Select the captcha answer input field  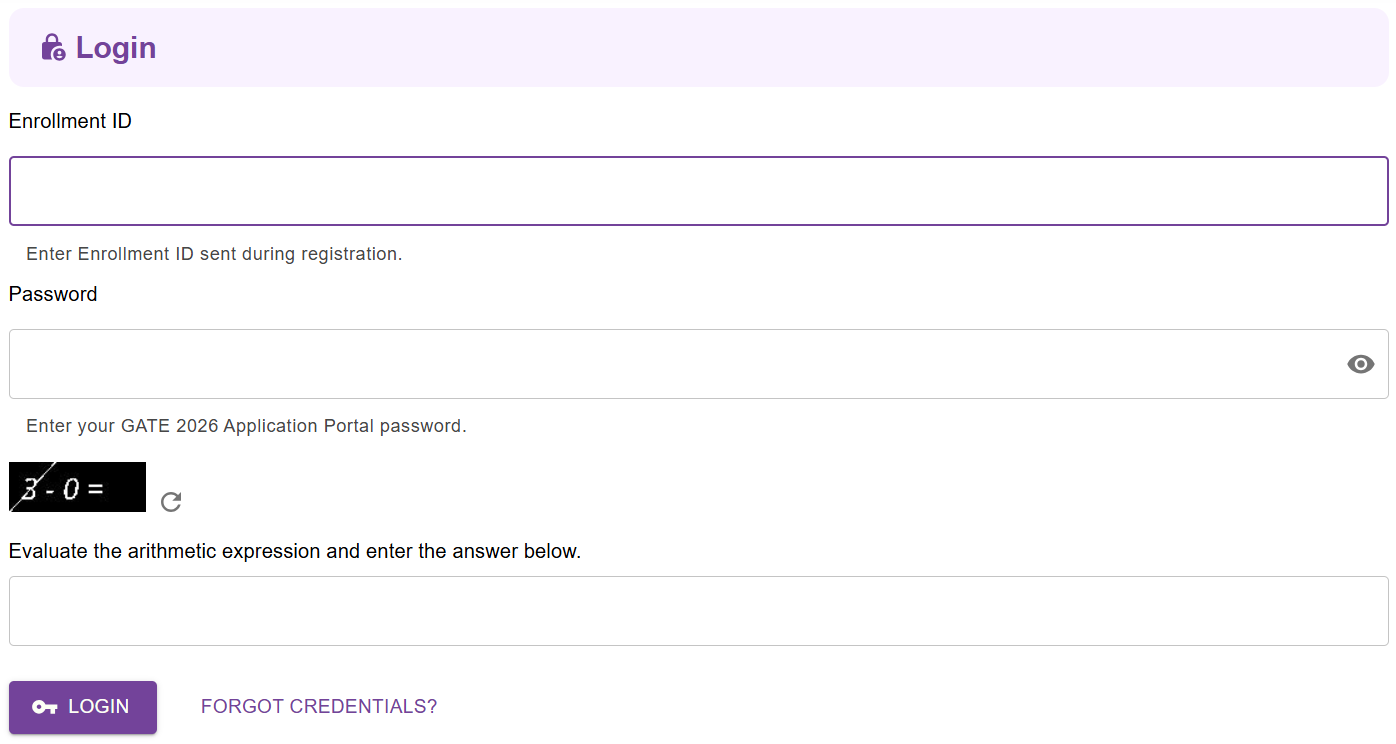point(698,611)
